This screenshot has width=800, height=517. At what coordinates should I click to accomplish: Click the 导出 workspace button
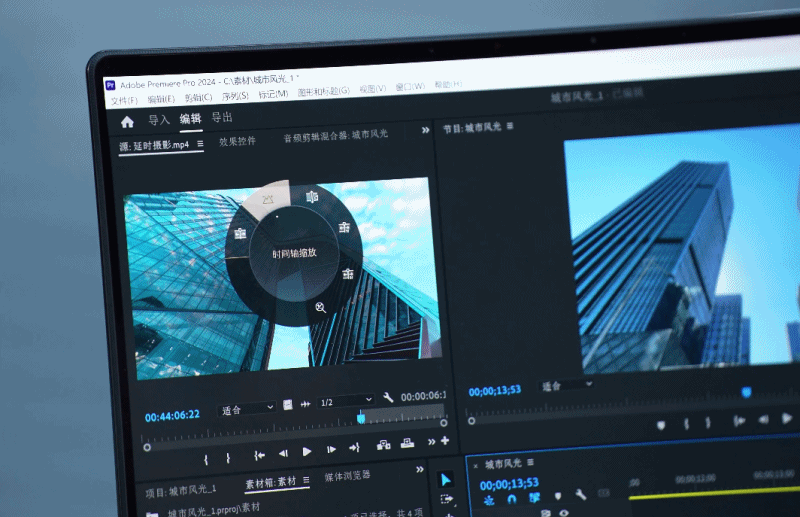221,118
